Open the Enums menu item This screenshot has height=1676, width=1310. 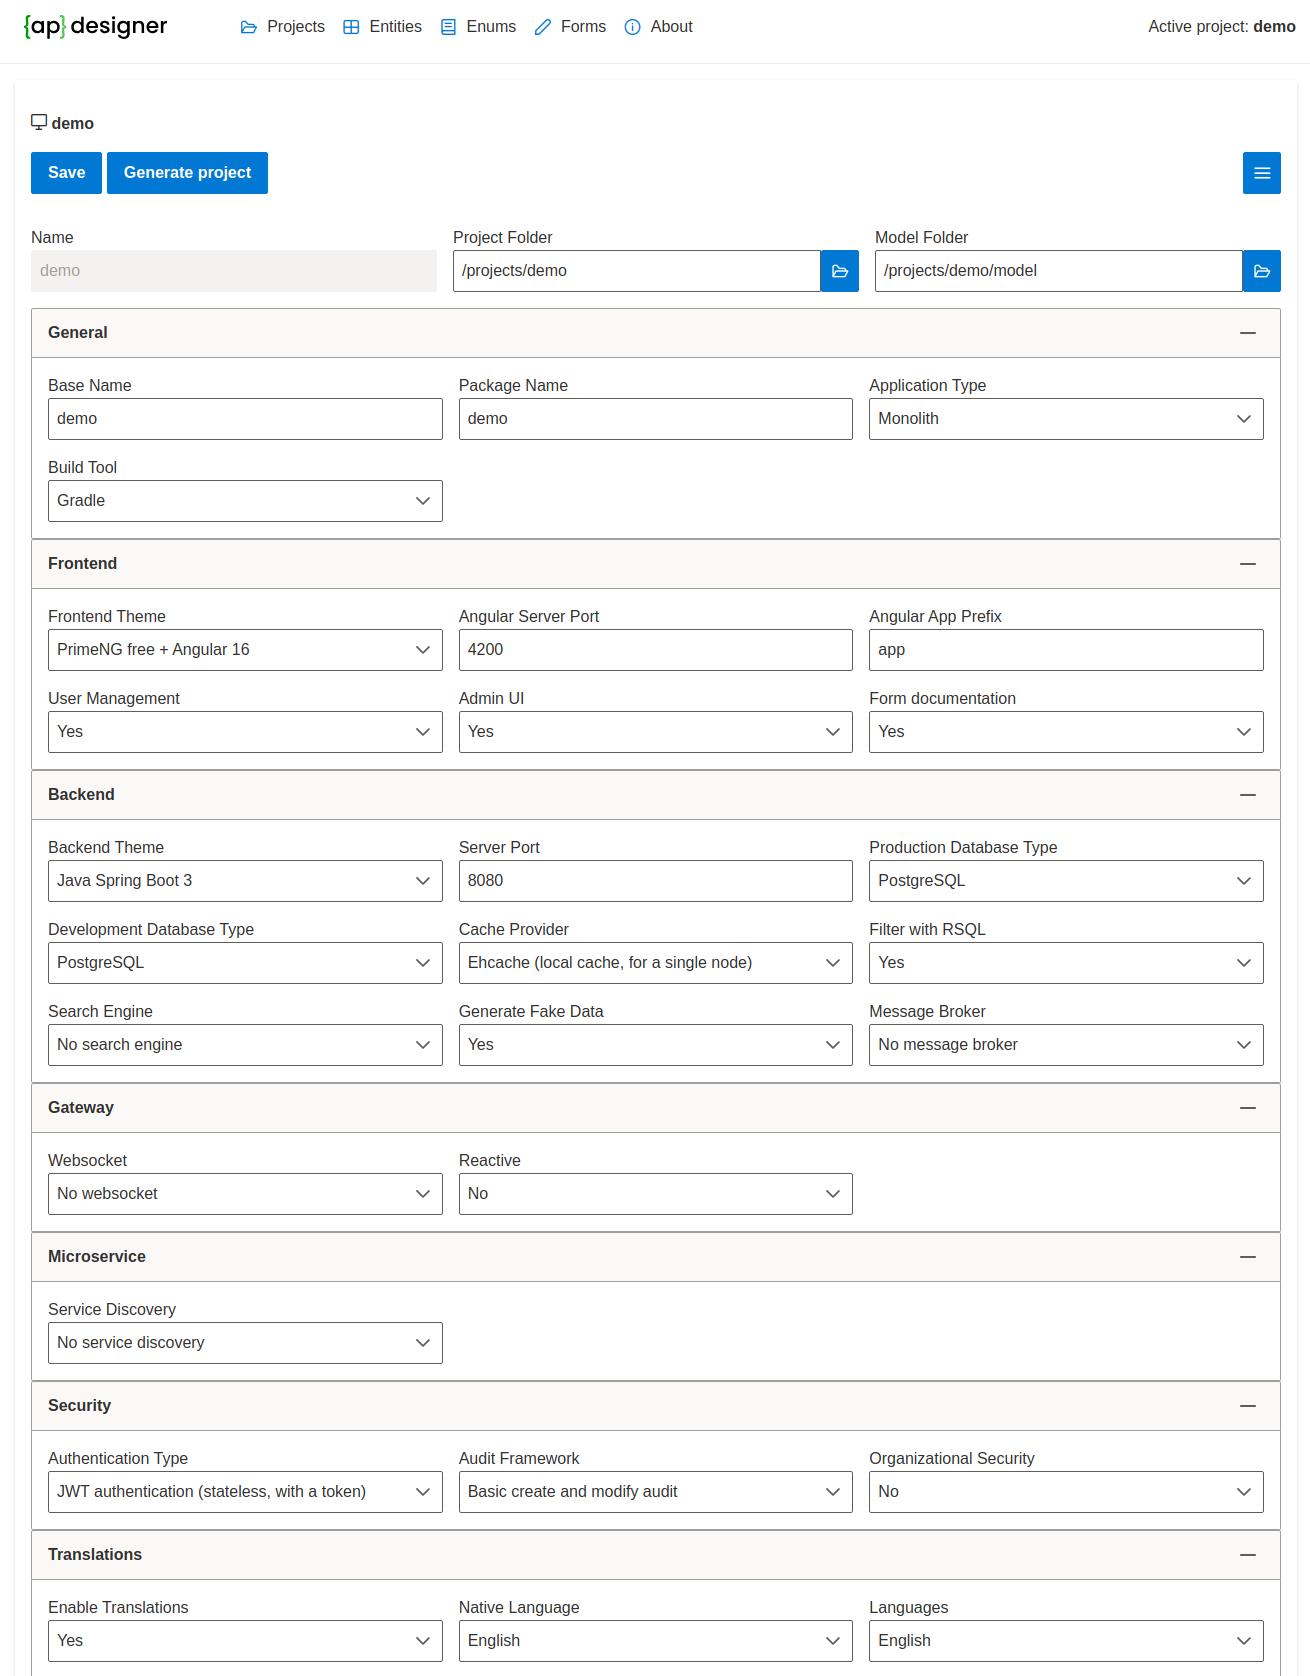tap(479, 27)
